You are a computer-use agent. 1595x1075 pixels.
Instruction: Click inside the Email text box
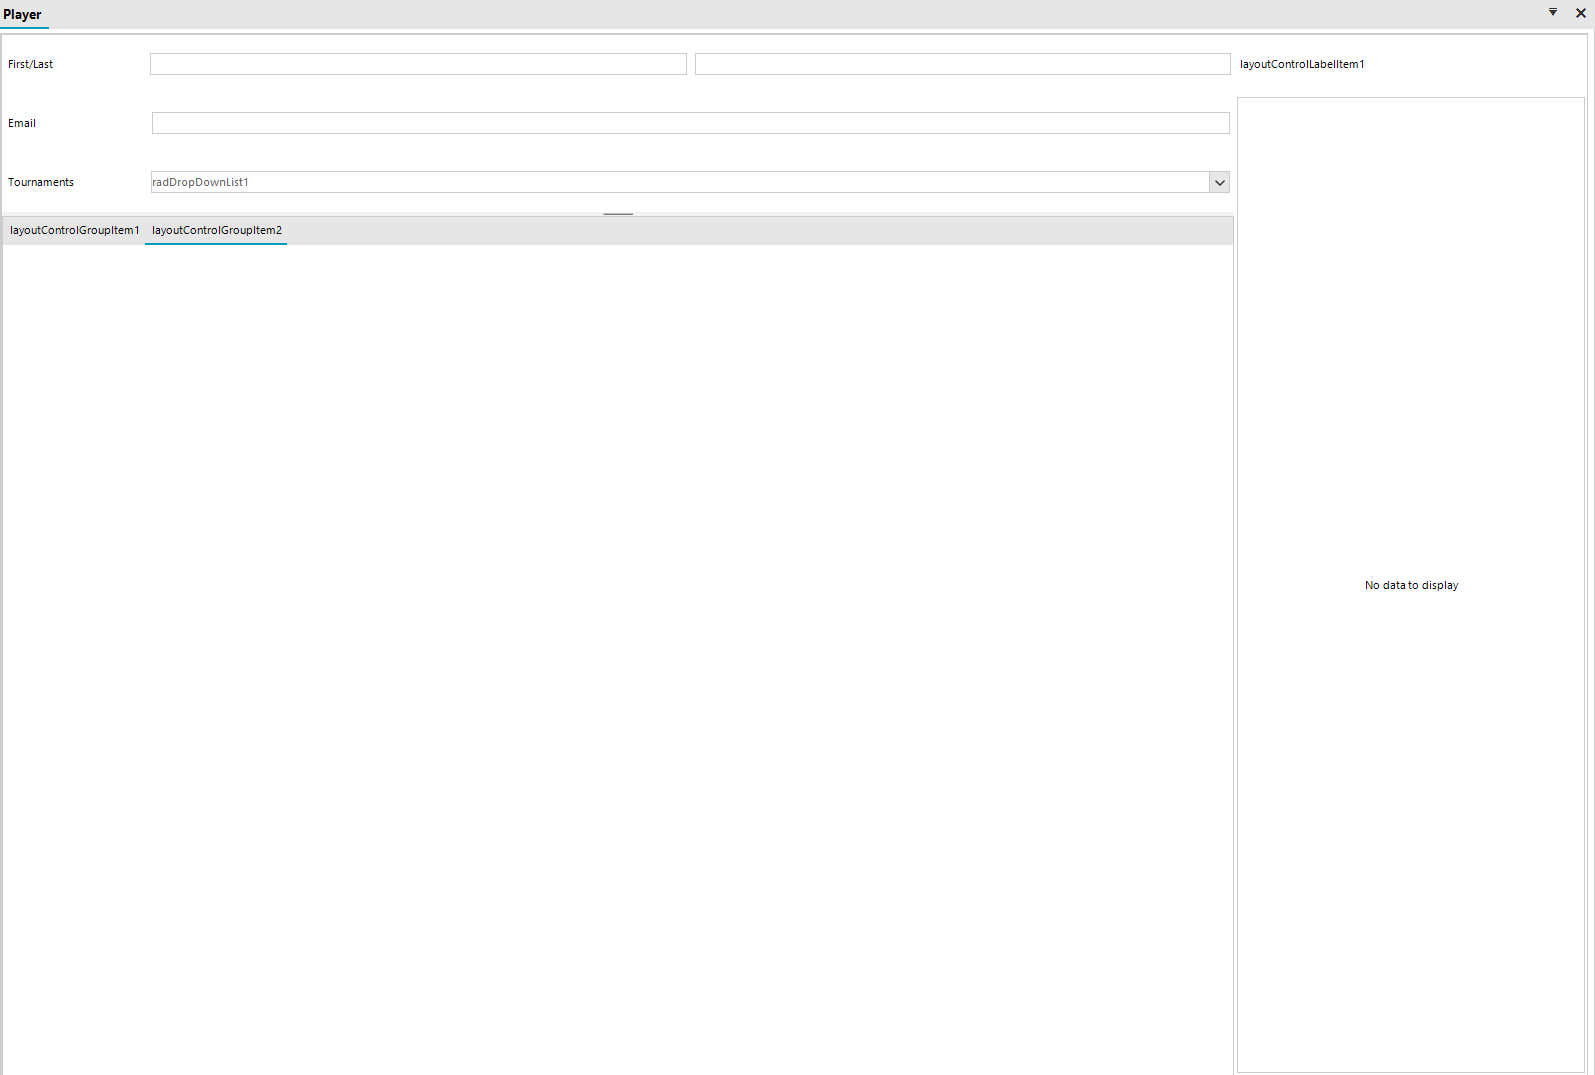point(690,123)
